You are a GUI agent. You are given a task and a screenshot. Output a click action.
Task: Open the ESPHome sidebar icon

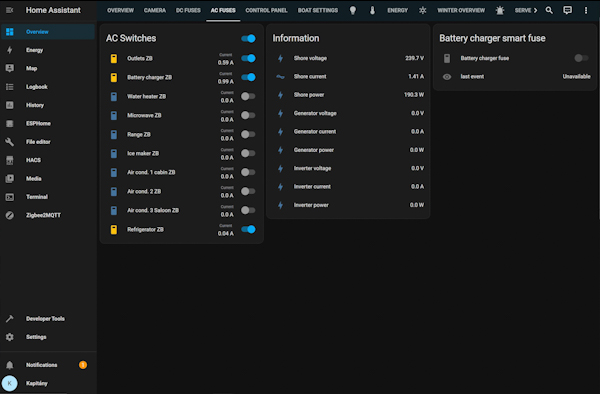tap(10, 124)
